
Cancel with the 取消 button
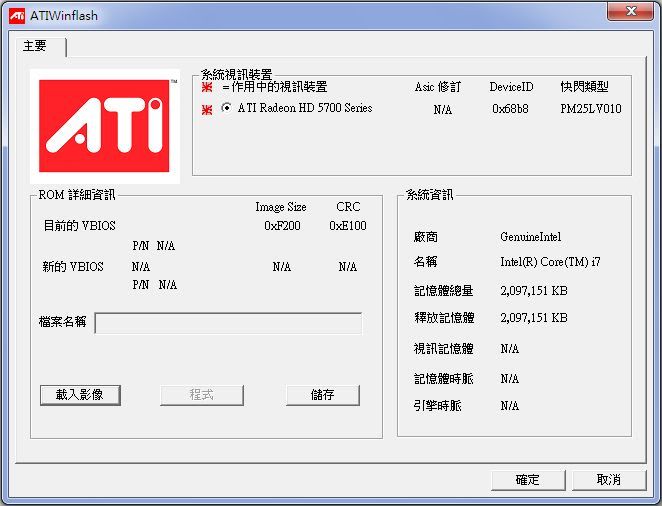609,480
